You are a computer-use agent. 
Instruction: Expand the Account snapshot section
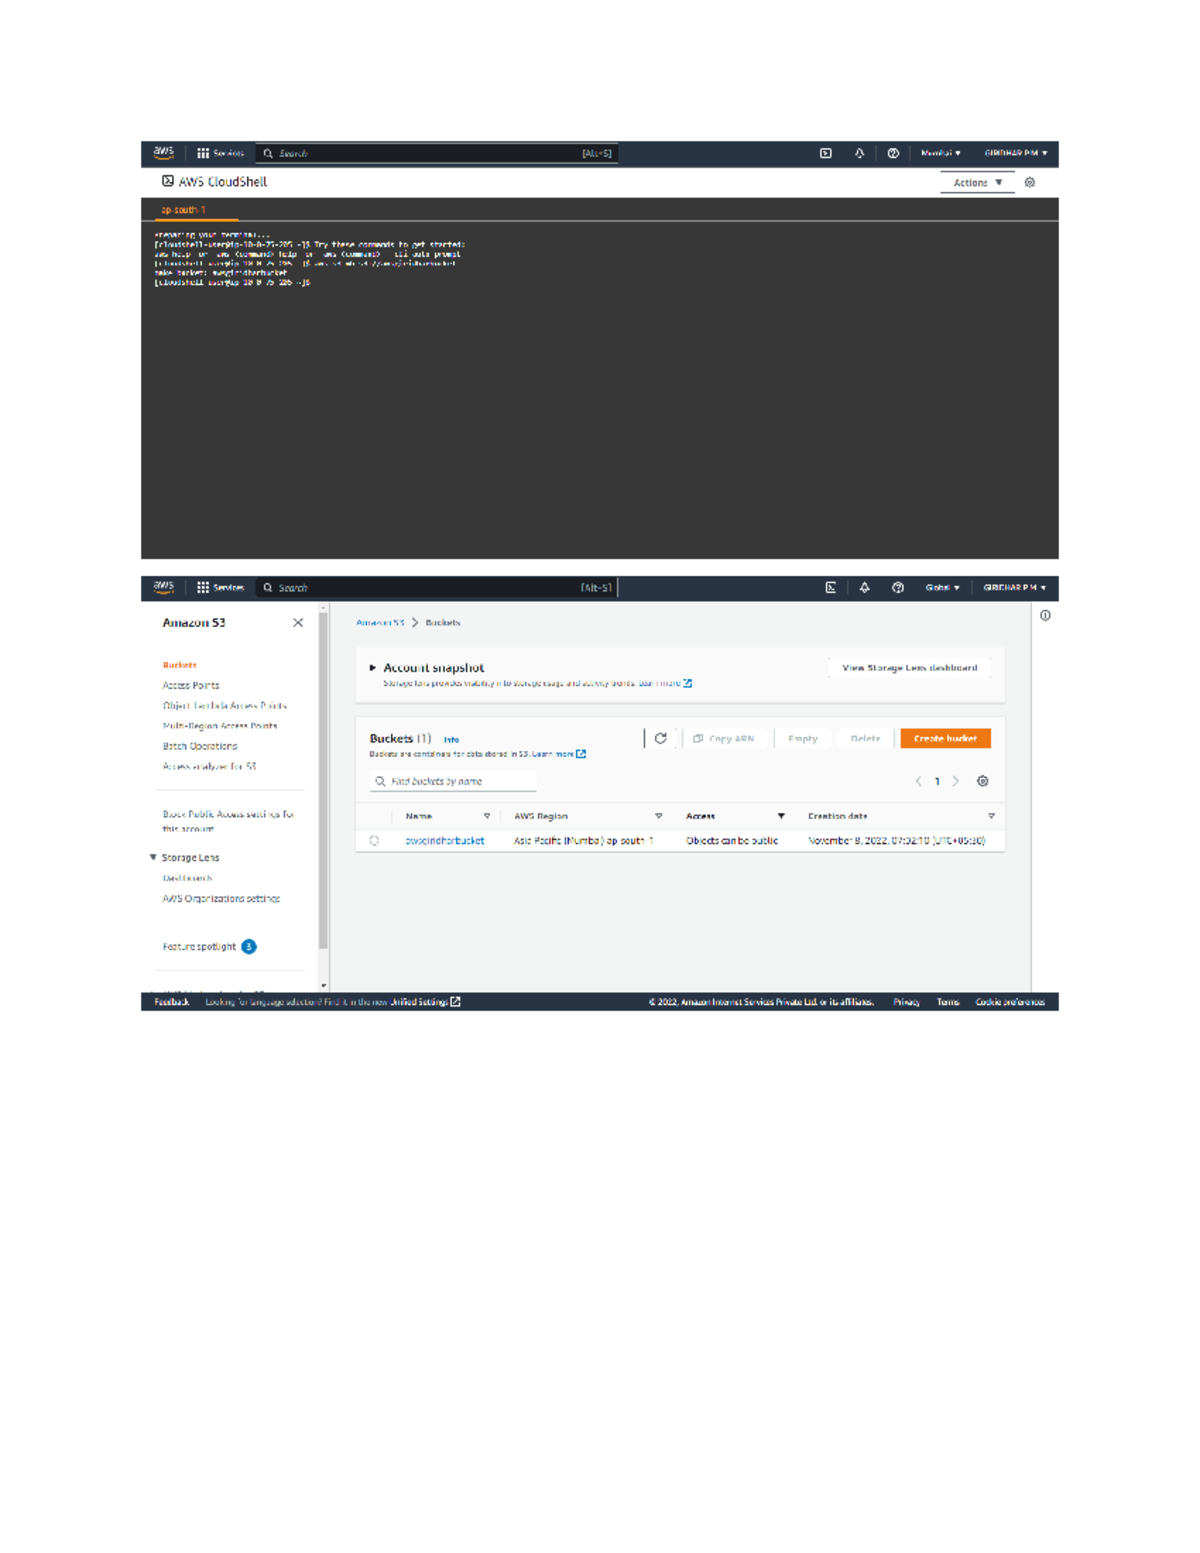click(373, 667)
